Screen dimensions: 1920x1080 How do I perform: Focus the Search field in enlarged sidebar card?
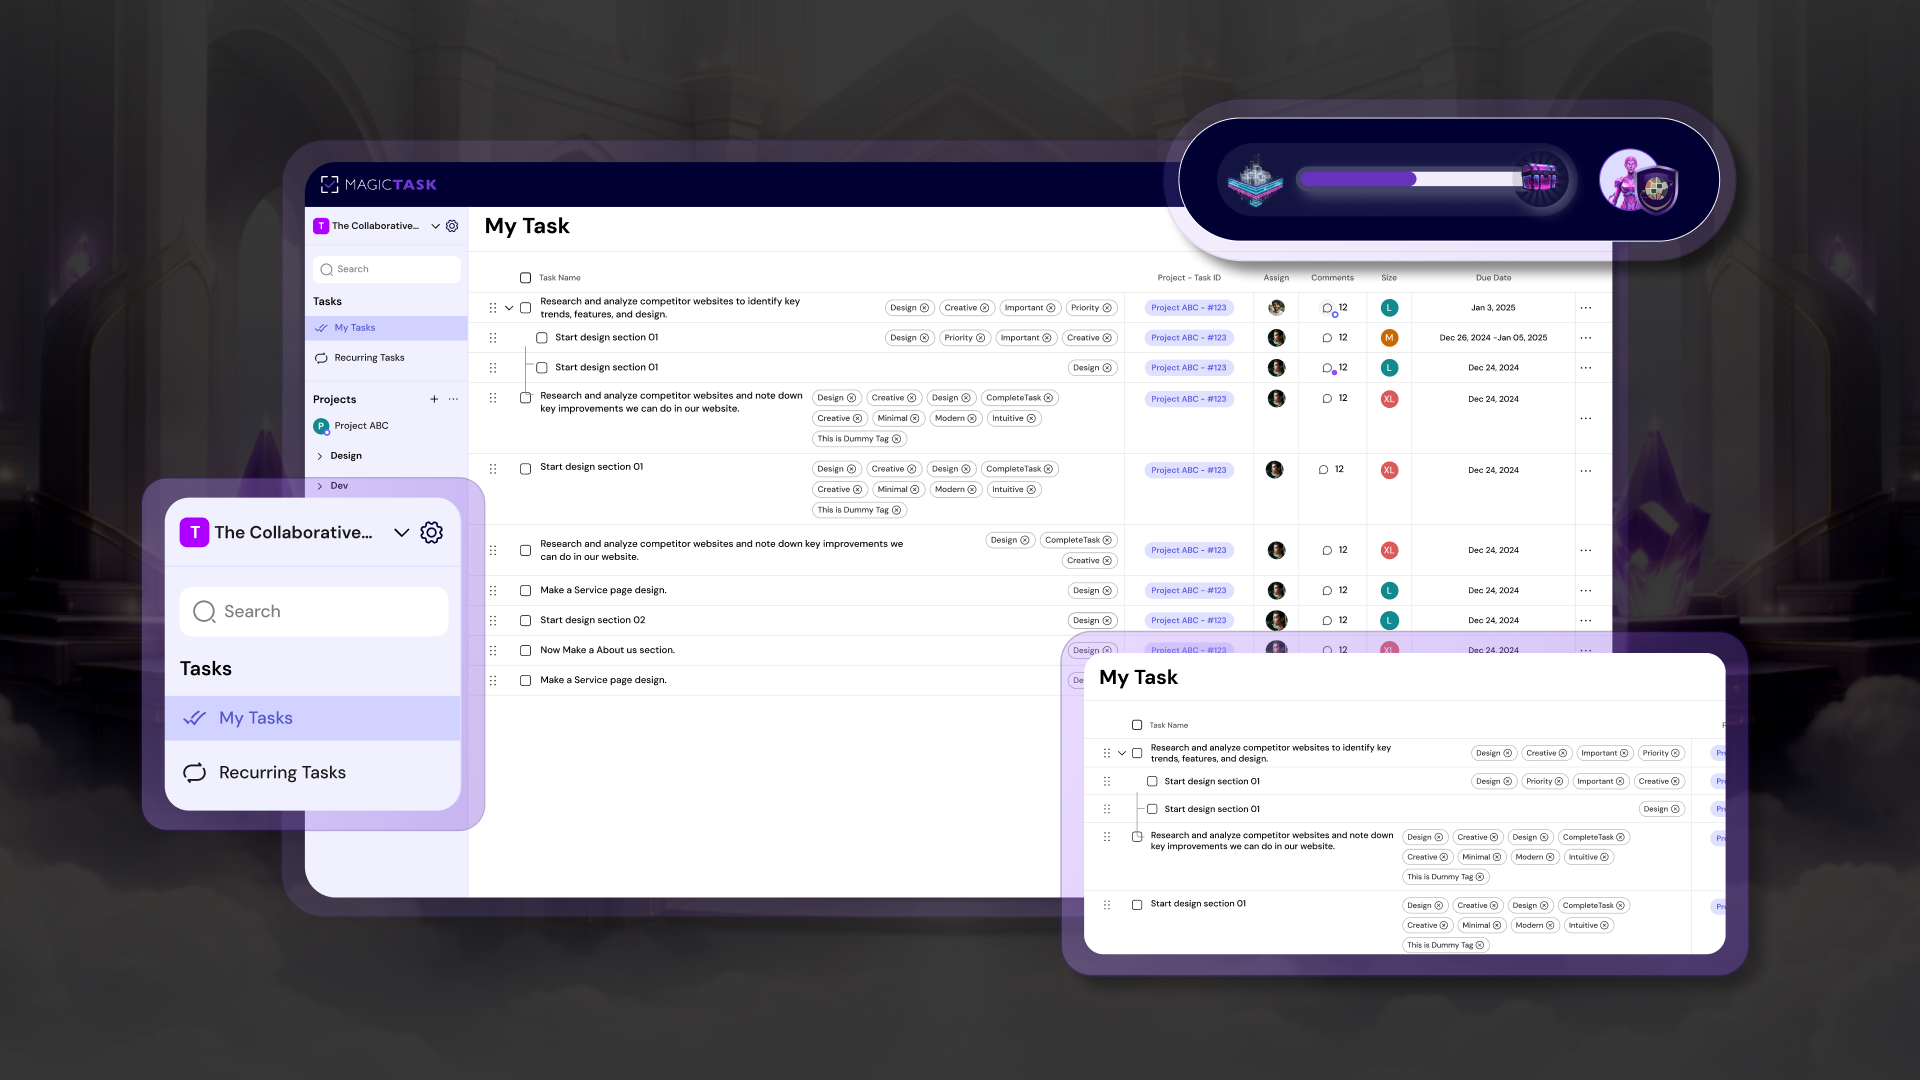(313, 611)
